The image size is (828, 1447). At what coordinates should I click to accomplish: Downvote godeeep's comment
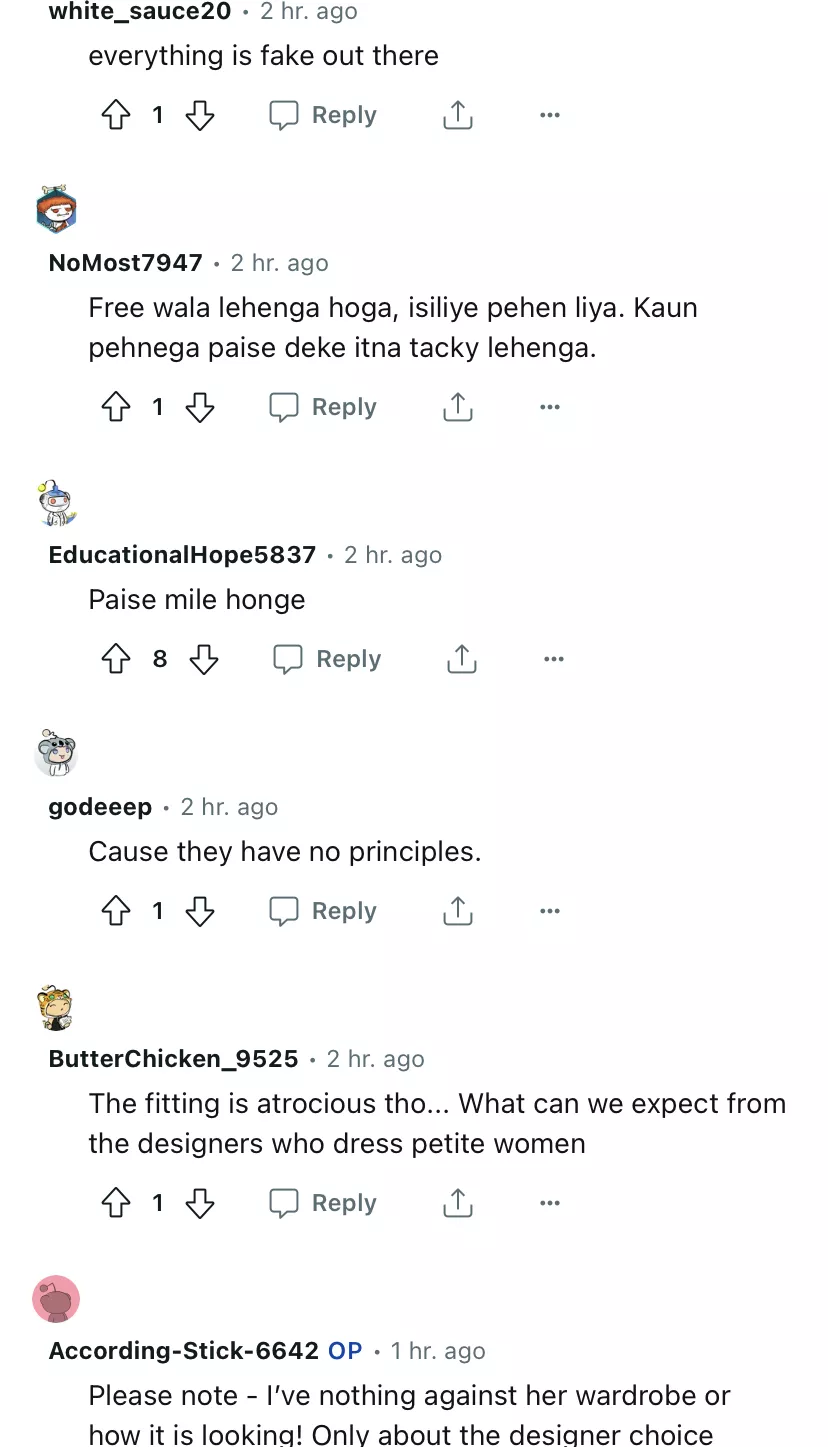[x=200, y=912]
